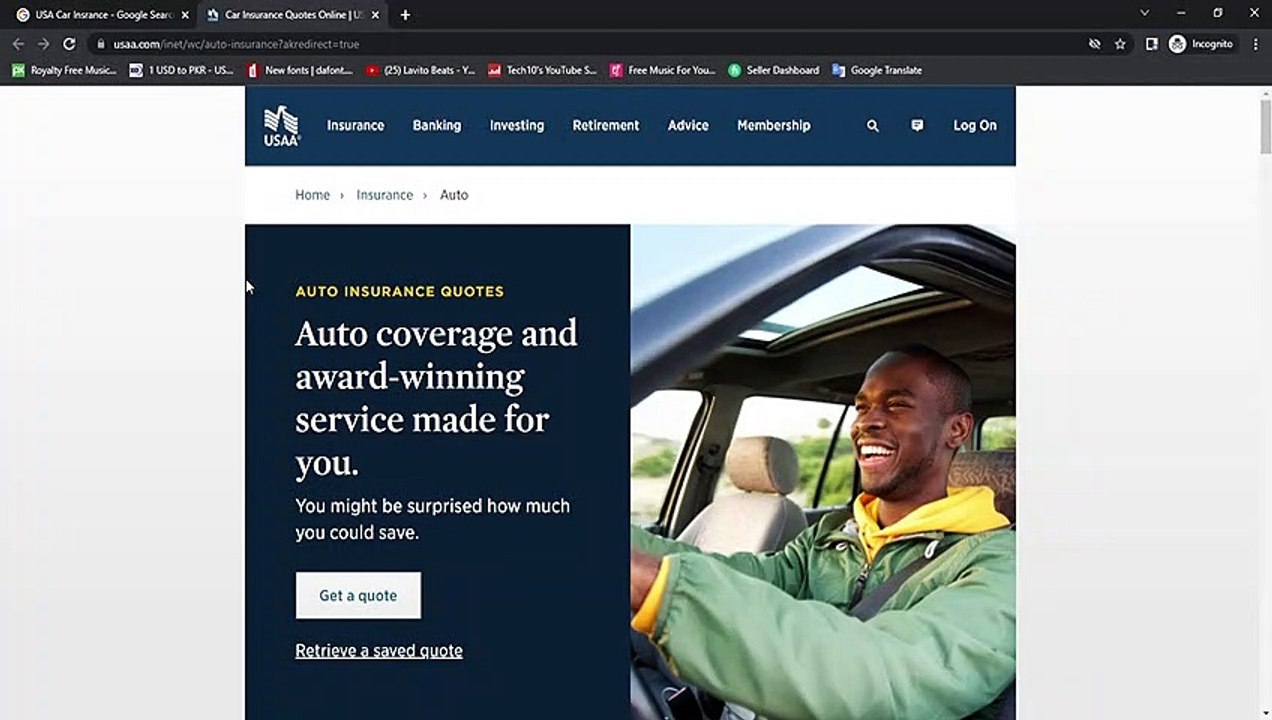Open a new tab with plus icon
The height and width of the screenshot is (720, 1272).
(405, 15)
